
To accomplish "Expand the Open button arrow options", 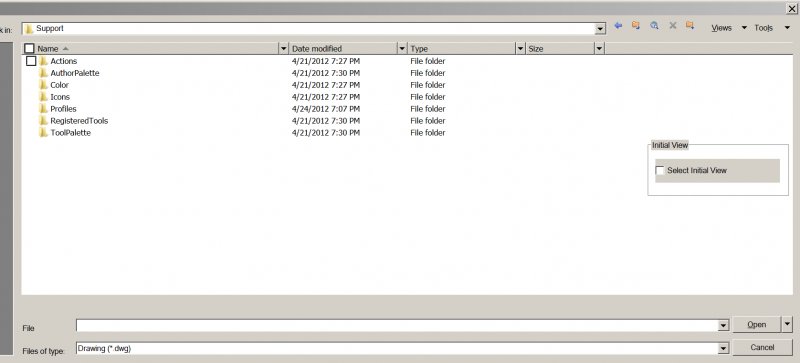I will coord(787,324).
